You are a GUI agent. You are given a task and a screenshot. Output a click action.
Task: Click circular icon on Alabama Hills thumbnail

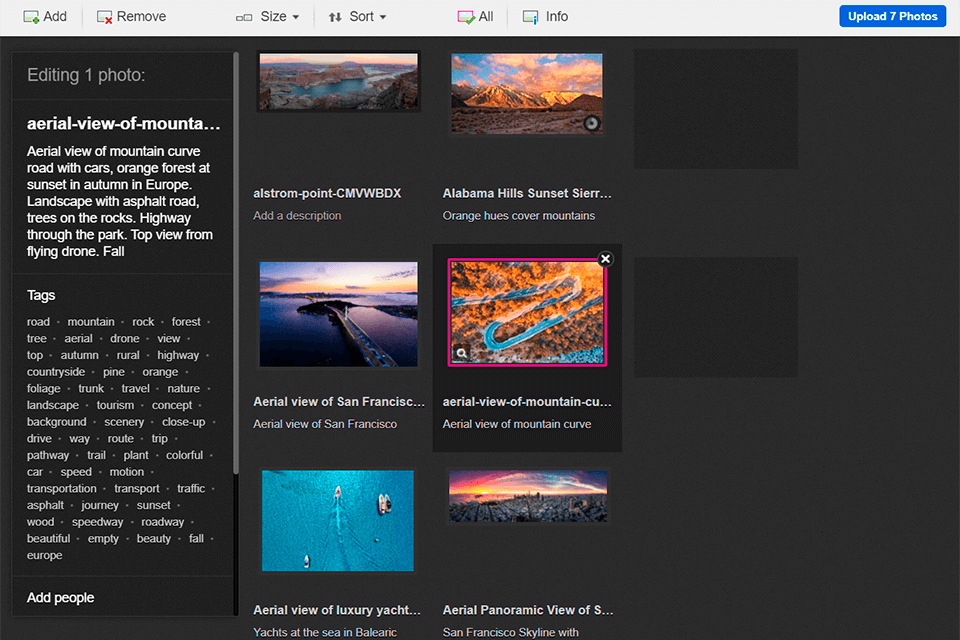(591, 123)
